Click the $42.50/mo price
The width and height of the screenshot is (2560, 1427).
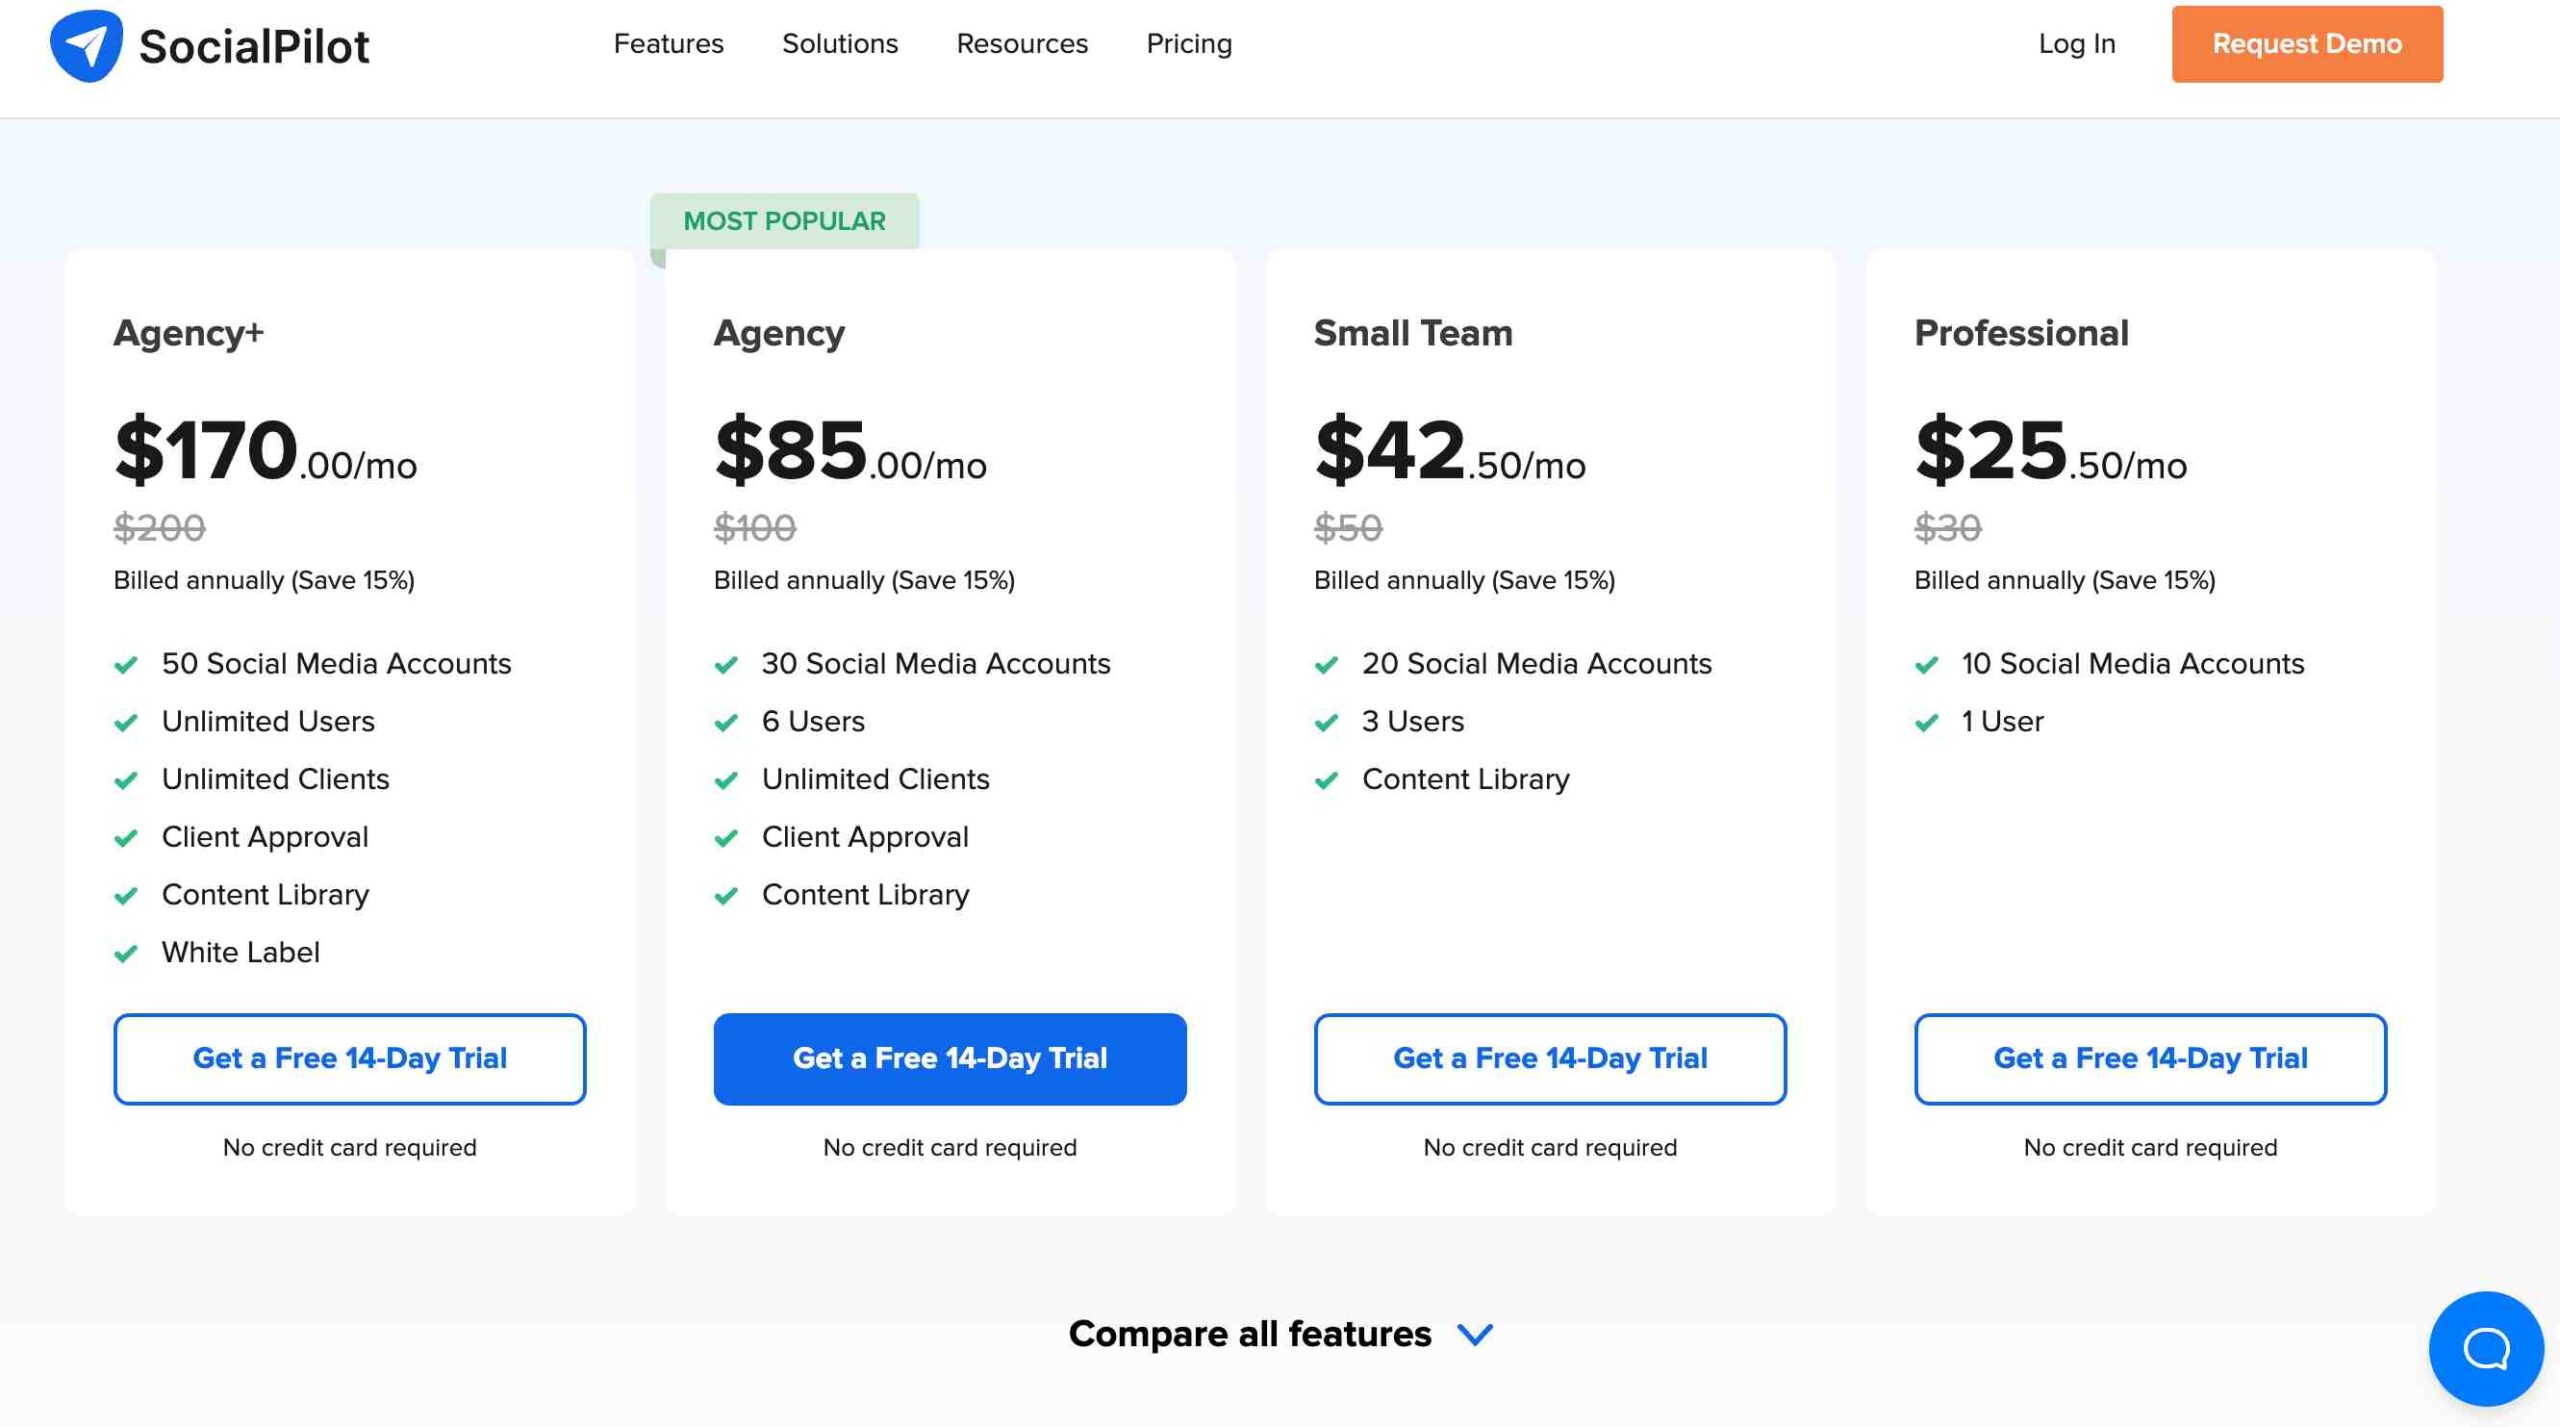1450,450
